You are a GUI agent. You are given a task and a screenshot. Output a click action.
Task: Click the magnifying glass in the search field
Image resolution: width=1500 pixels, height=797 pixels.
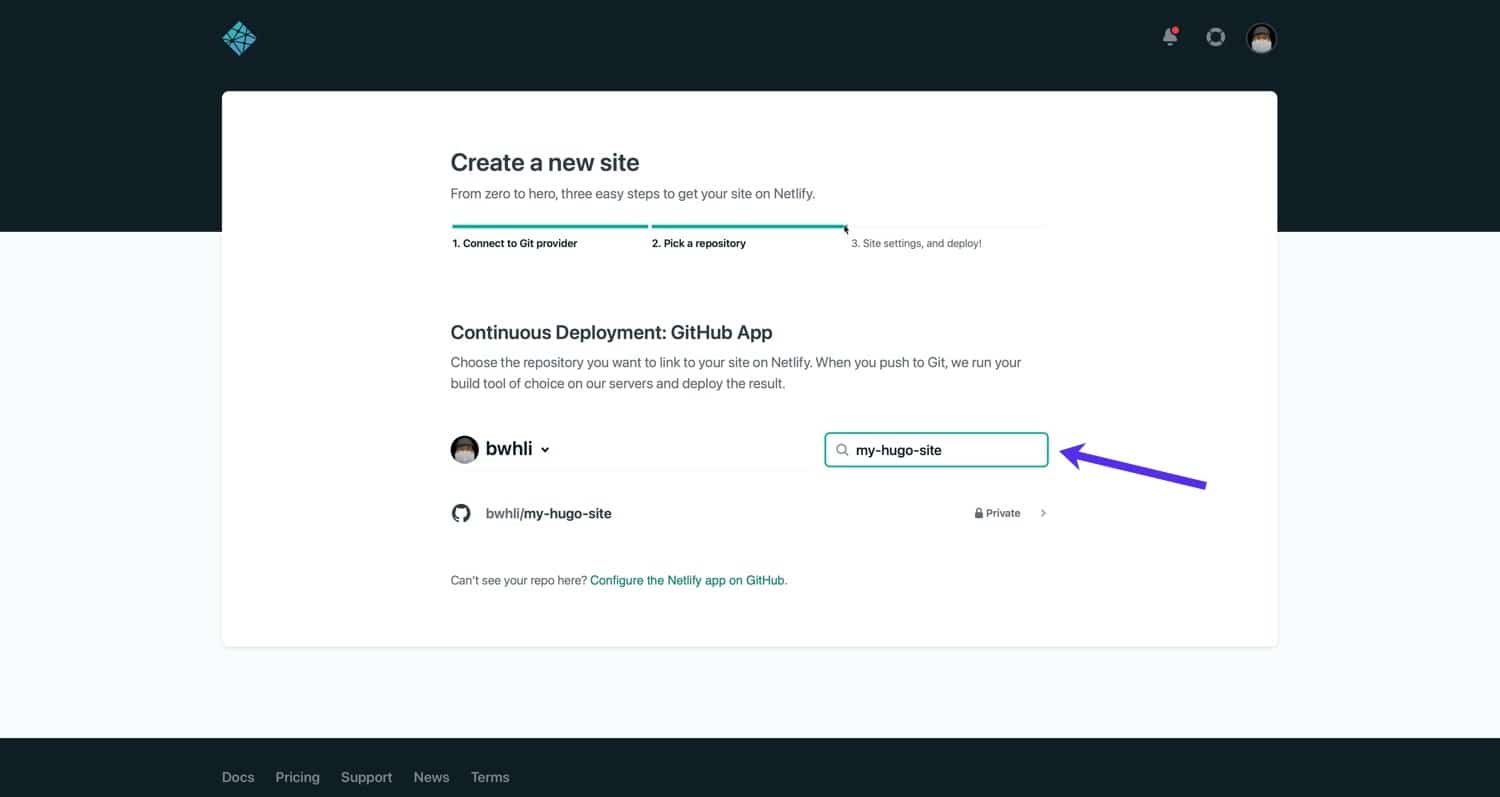[841, 449]
